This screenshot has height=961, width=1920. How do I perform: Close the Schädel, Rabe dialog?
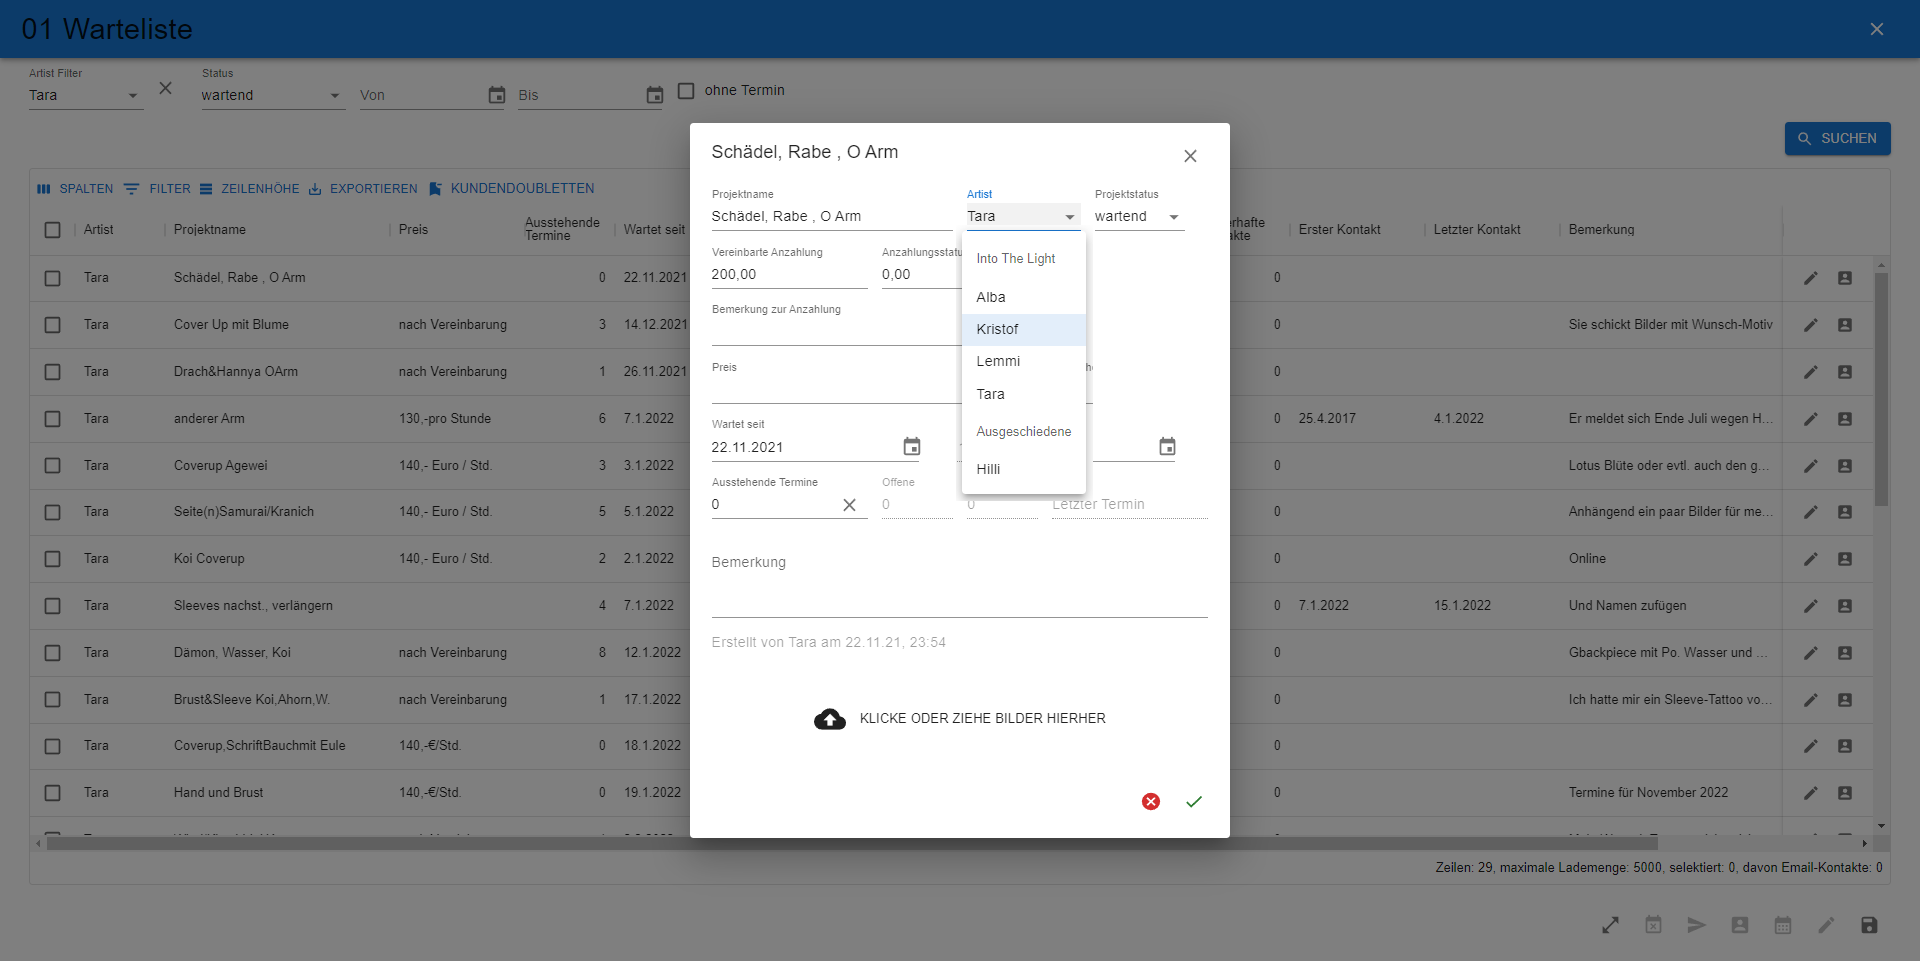tap(1190, 156)
